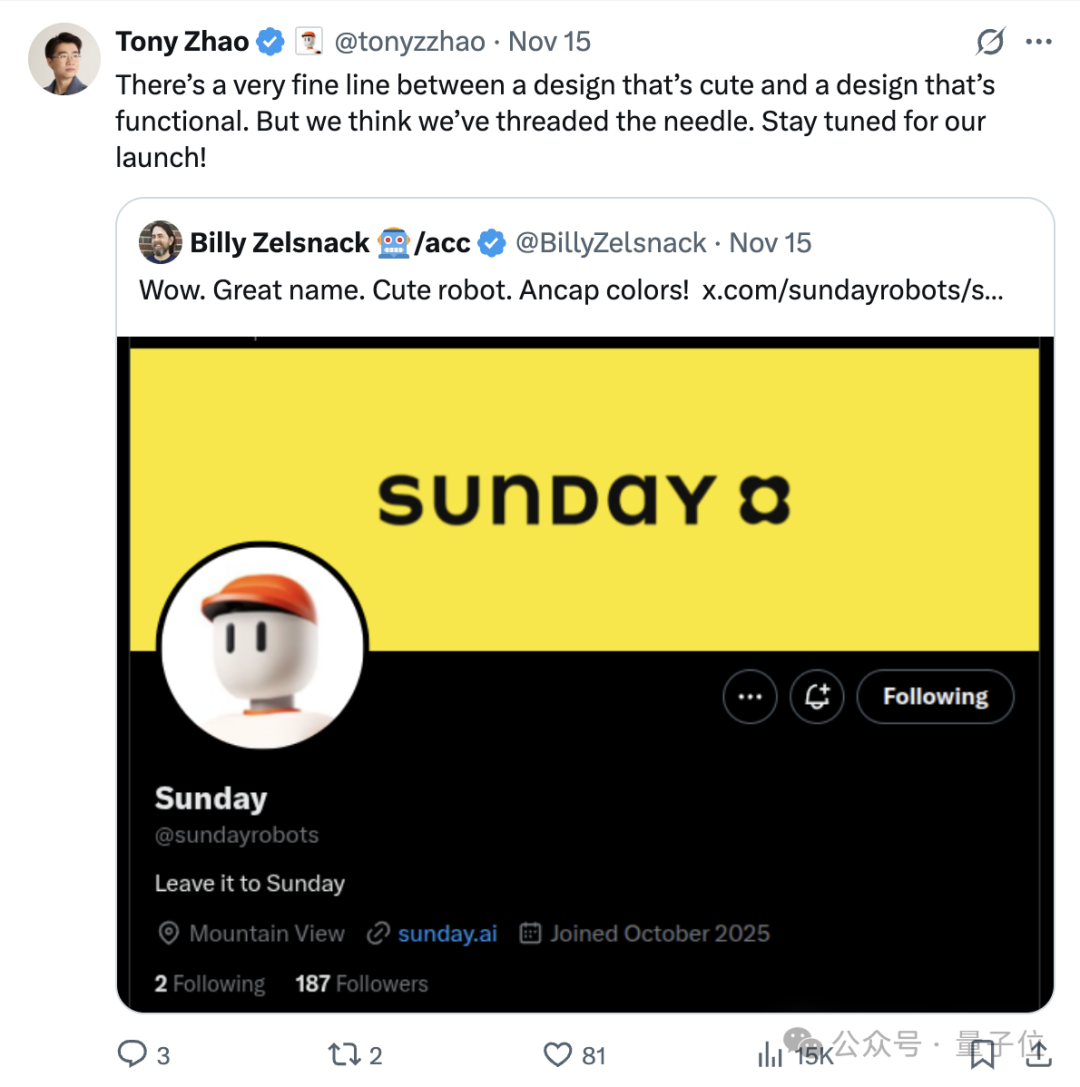View the 187 Followers list
1080x1087 pixels.
click(361, 984)
